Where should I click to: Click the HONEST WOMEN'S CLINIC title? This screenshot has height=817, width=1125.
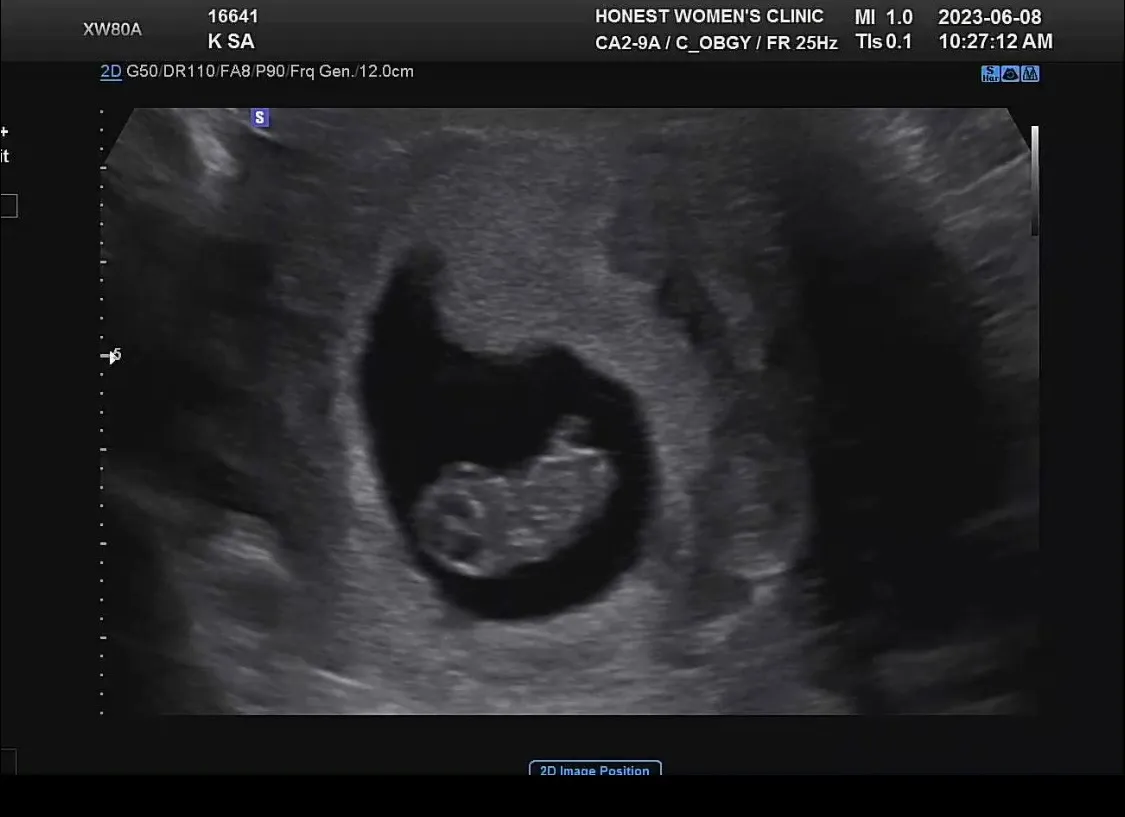coord(709,16)
